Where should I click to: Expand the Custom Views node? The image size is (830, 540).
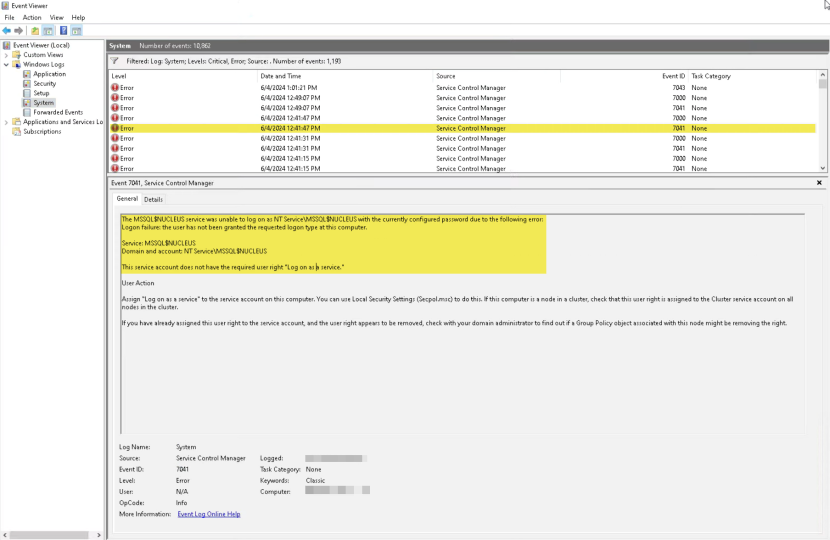click(x=6, y=55)
